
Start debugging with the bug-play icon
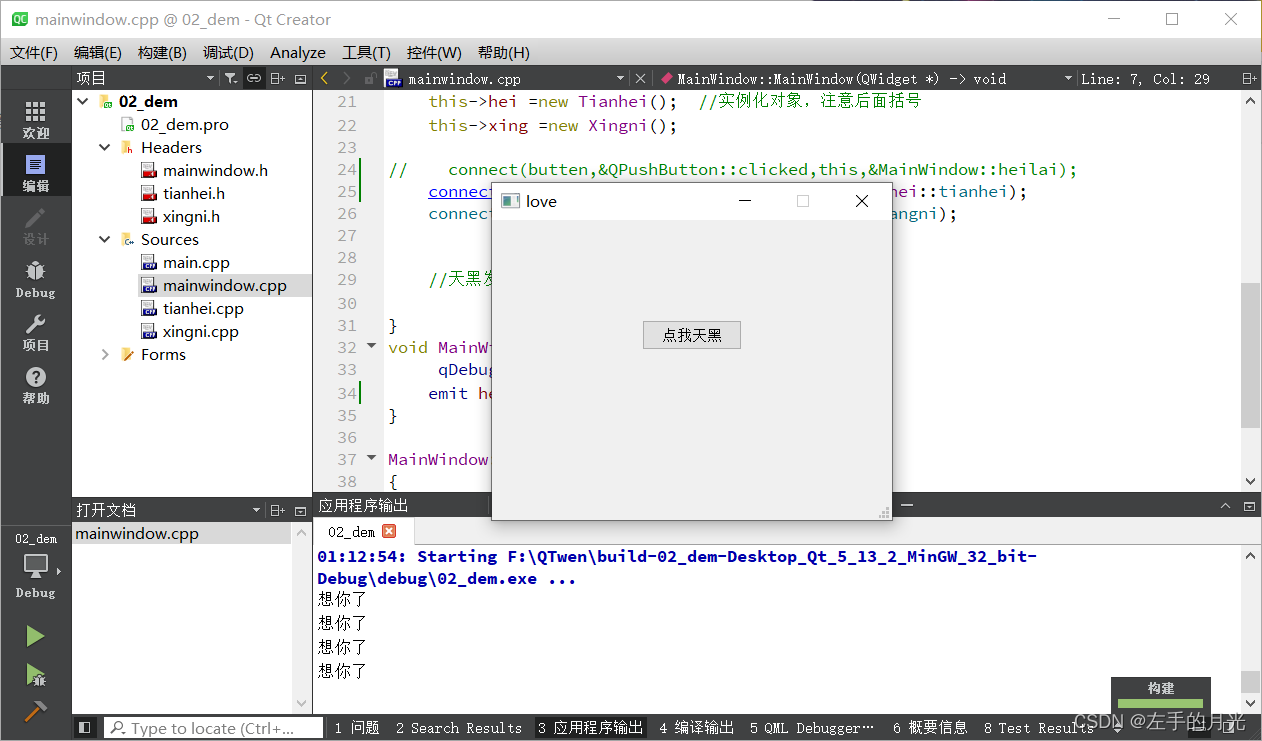click(x=35, y=672)
